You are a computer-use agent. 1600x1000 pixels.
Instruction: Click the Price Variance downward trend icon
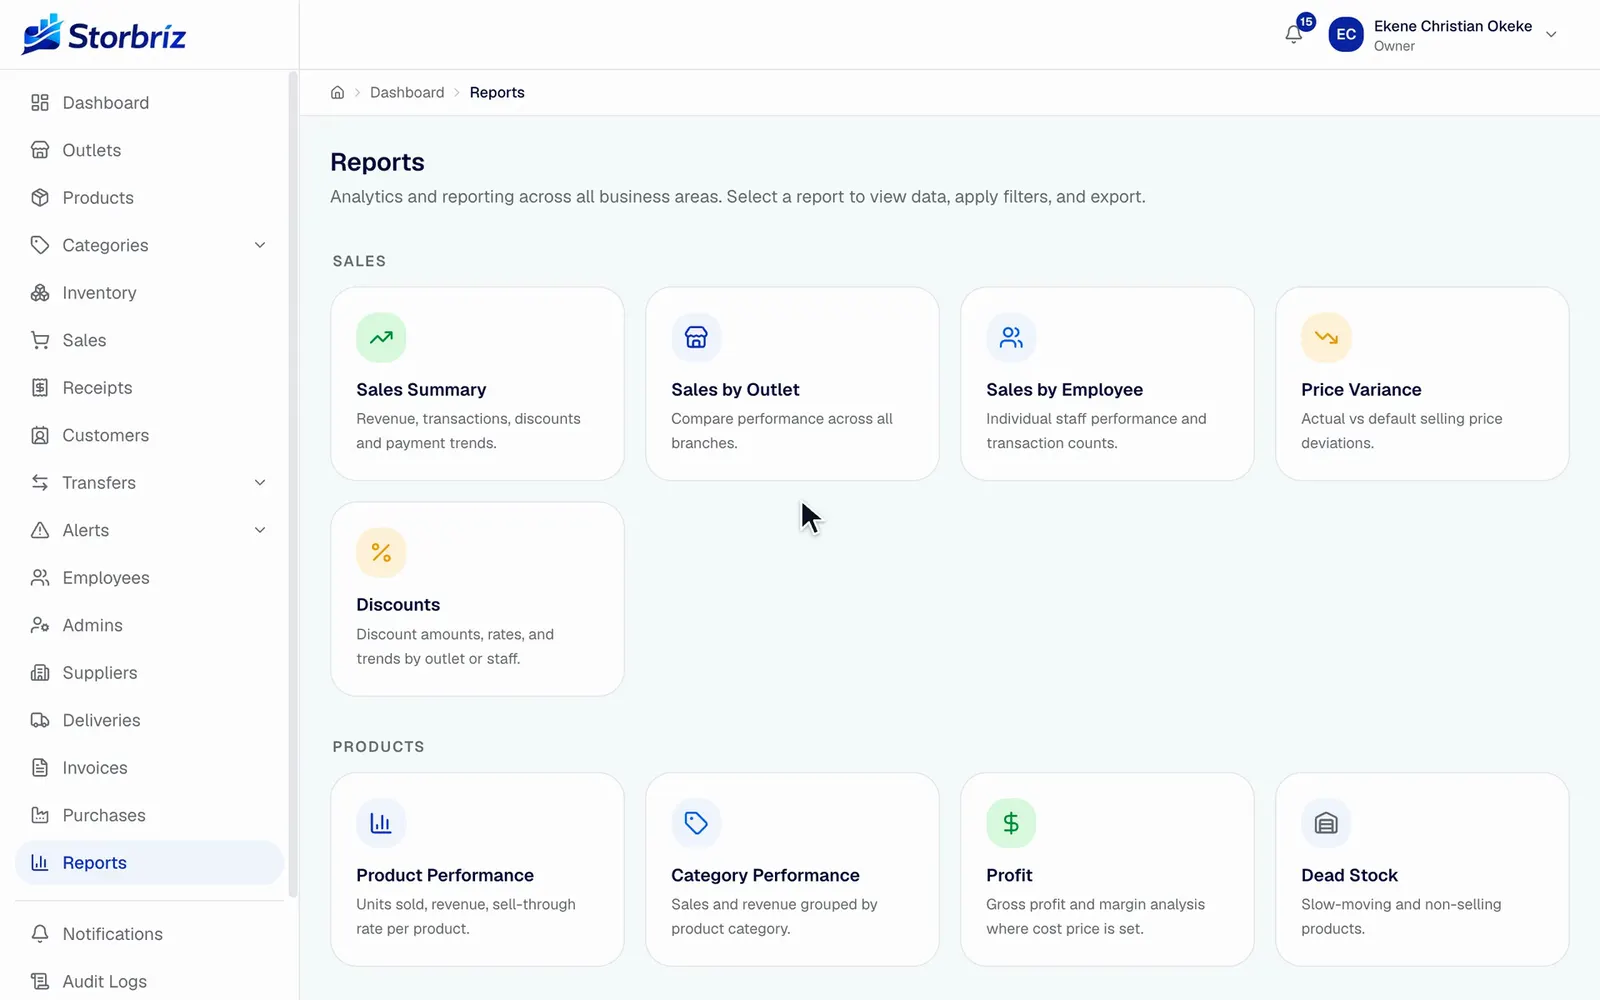click(x=1326, y=337)
